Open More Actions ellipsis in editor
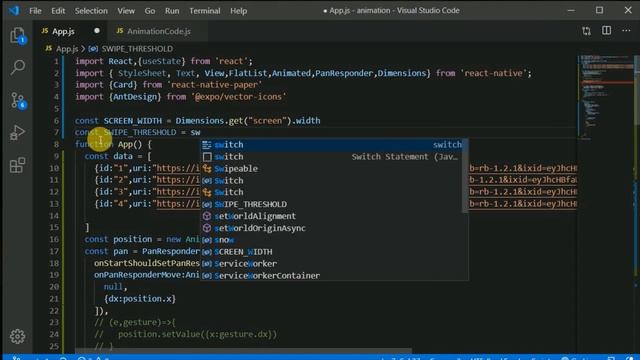The height and width of the screenshot is (360, 640). (x=626, y=31)
